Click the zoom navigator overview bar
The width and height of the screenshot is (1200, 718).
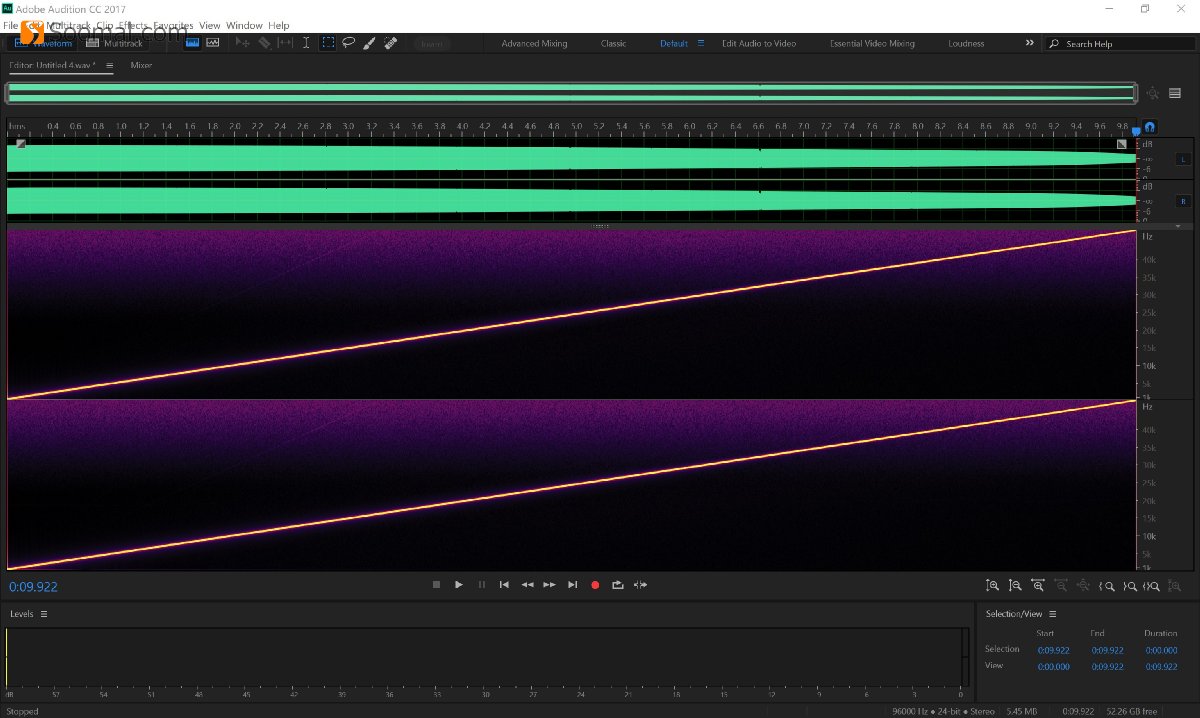570,93
